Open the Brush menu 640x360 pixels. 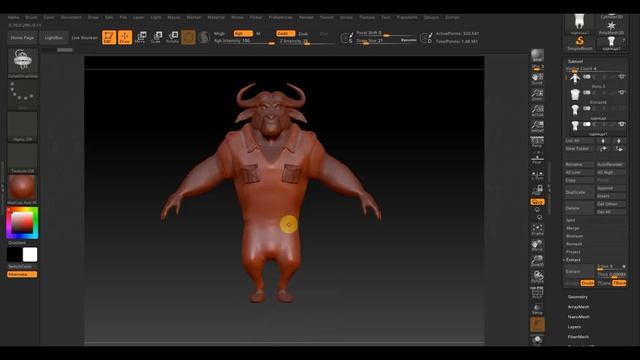click(31, 18)
